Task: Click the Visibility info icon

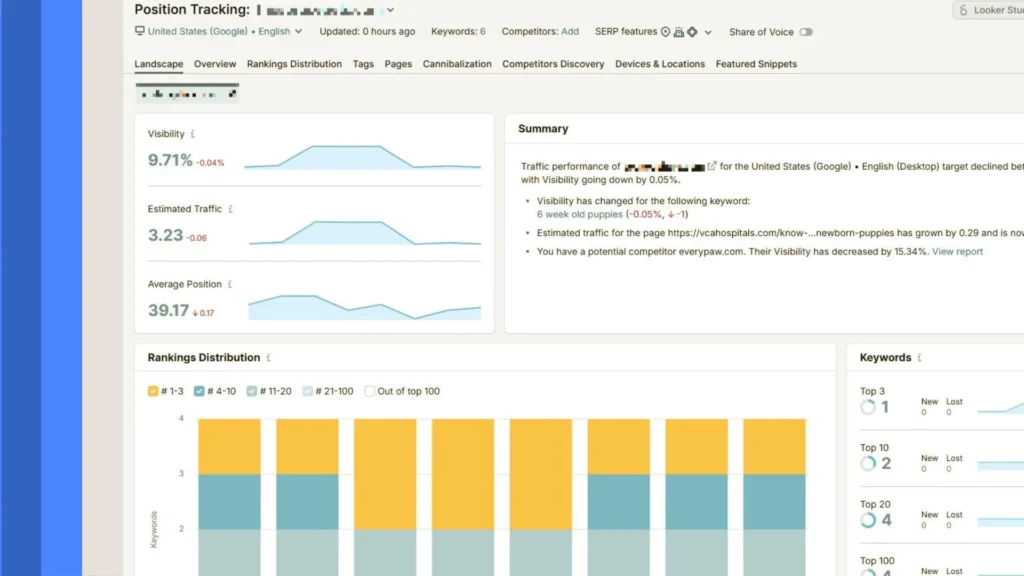Action: tap(193, 134)
